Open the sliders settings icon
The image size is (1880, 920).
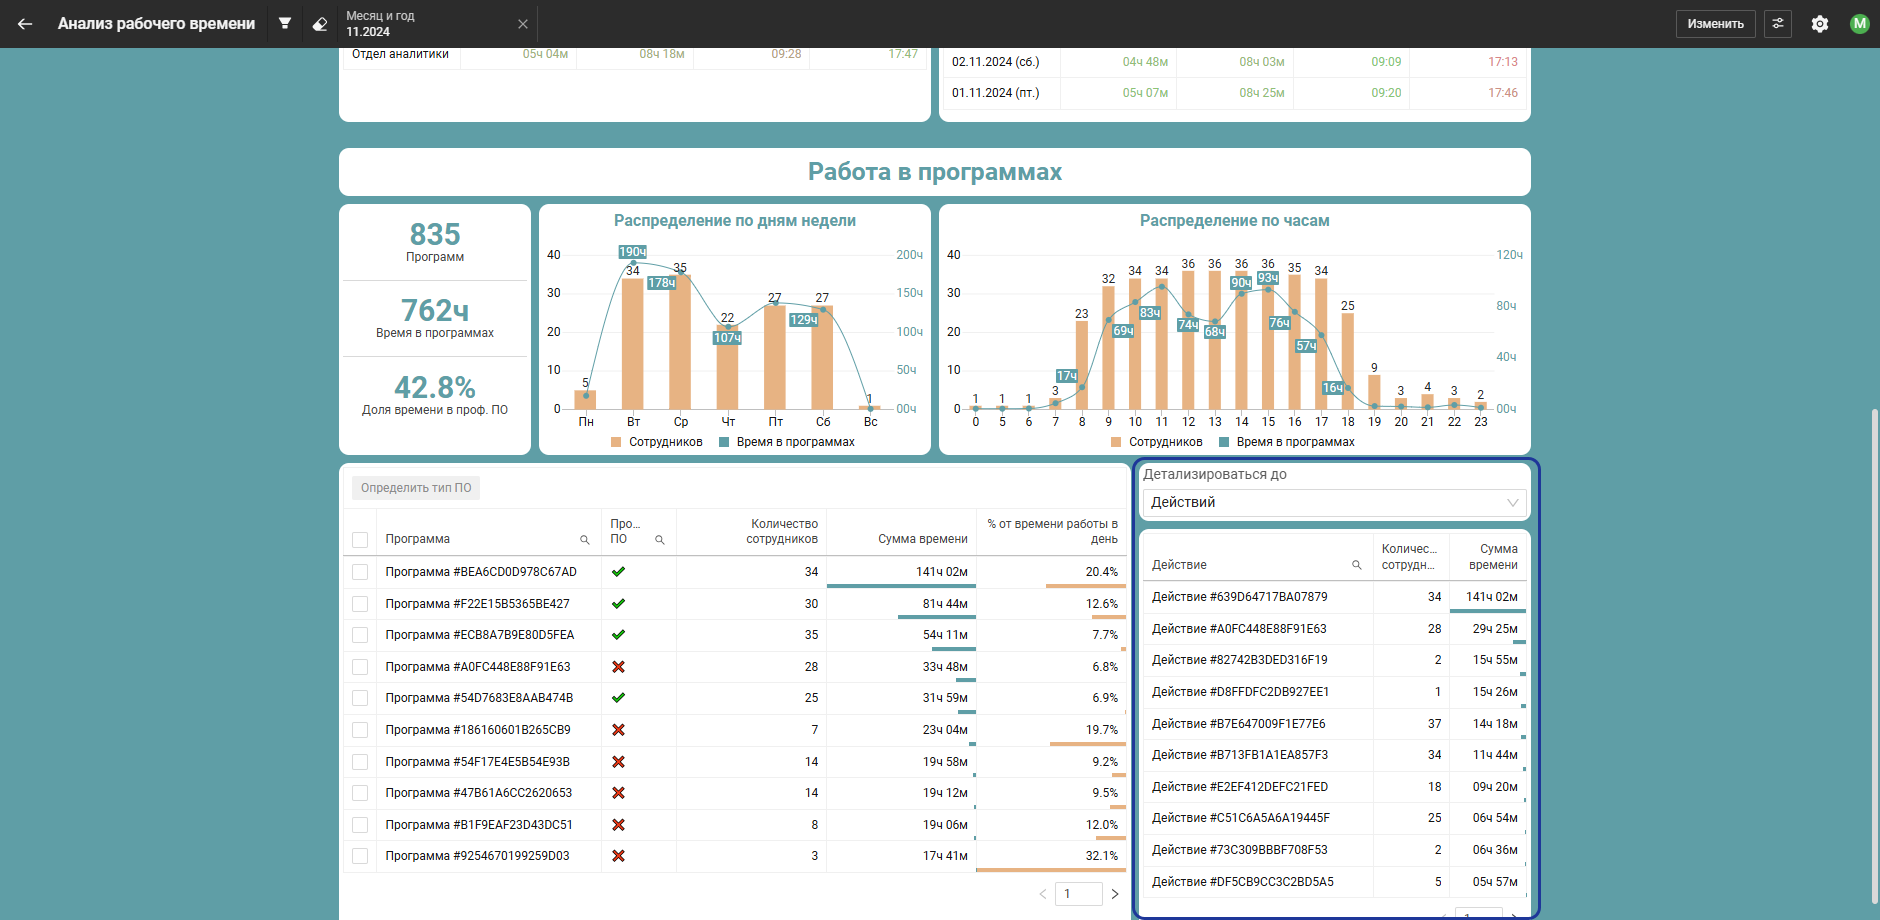click(1778, 24)
